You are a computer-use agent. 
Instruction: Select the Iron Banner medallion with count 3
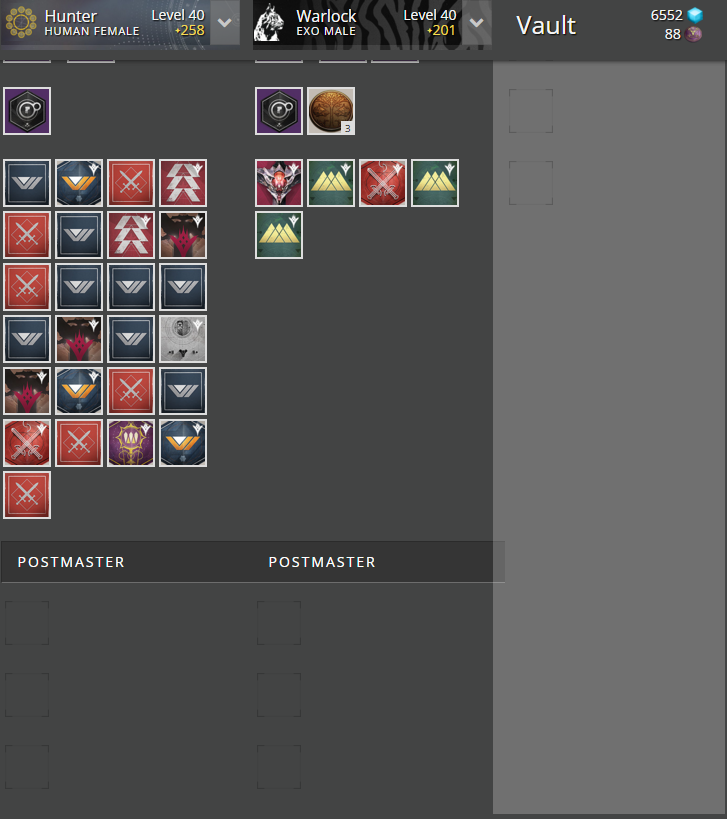click(x=331, y=111)
